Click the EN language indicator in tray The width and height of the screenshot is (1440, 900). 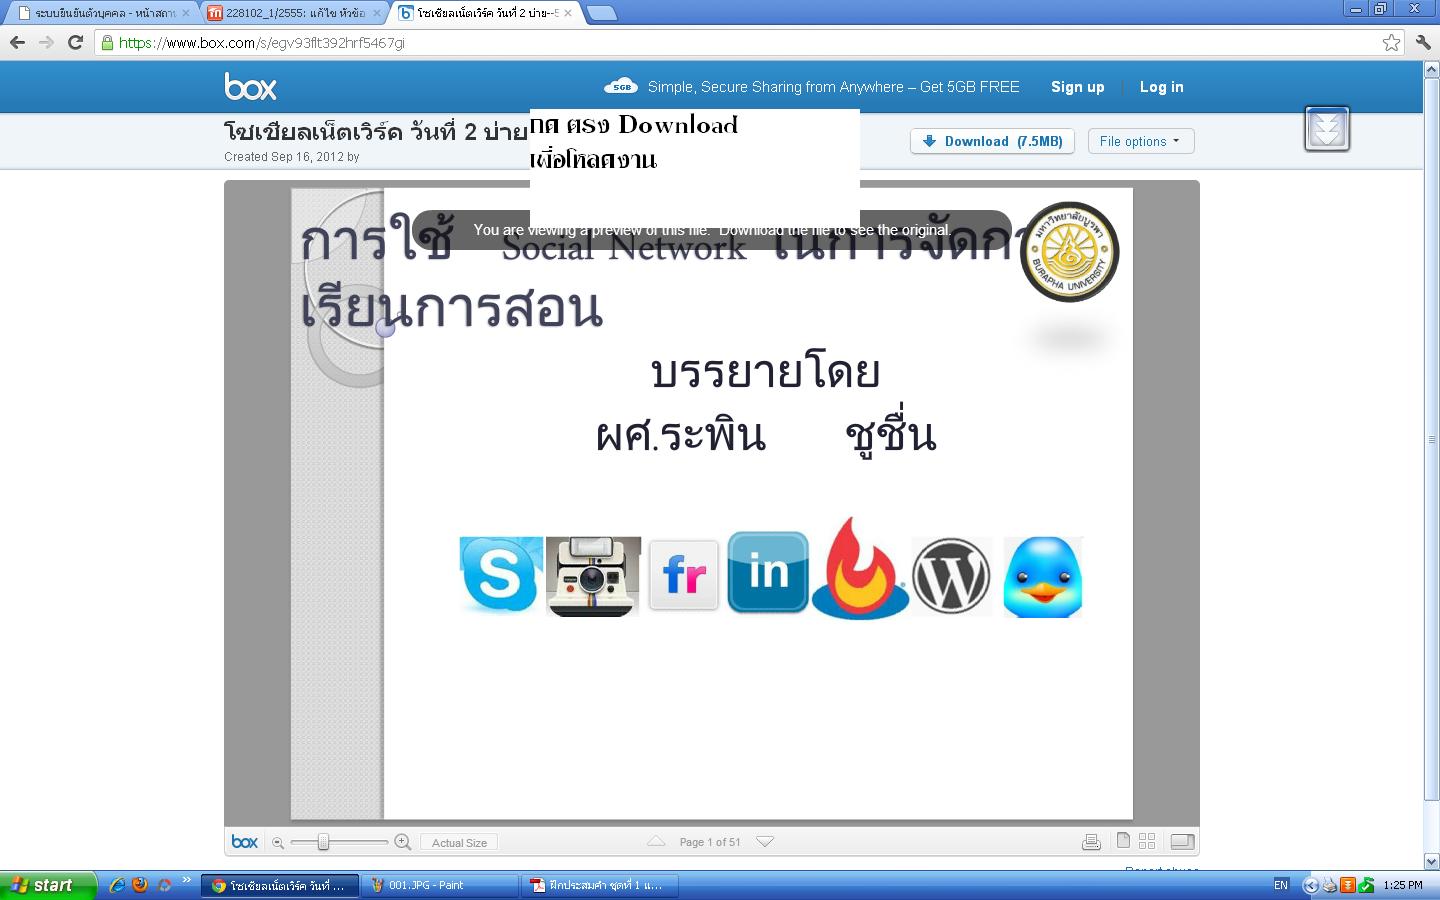pos(1281,885)
